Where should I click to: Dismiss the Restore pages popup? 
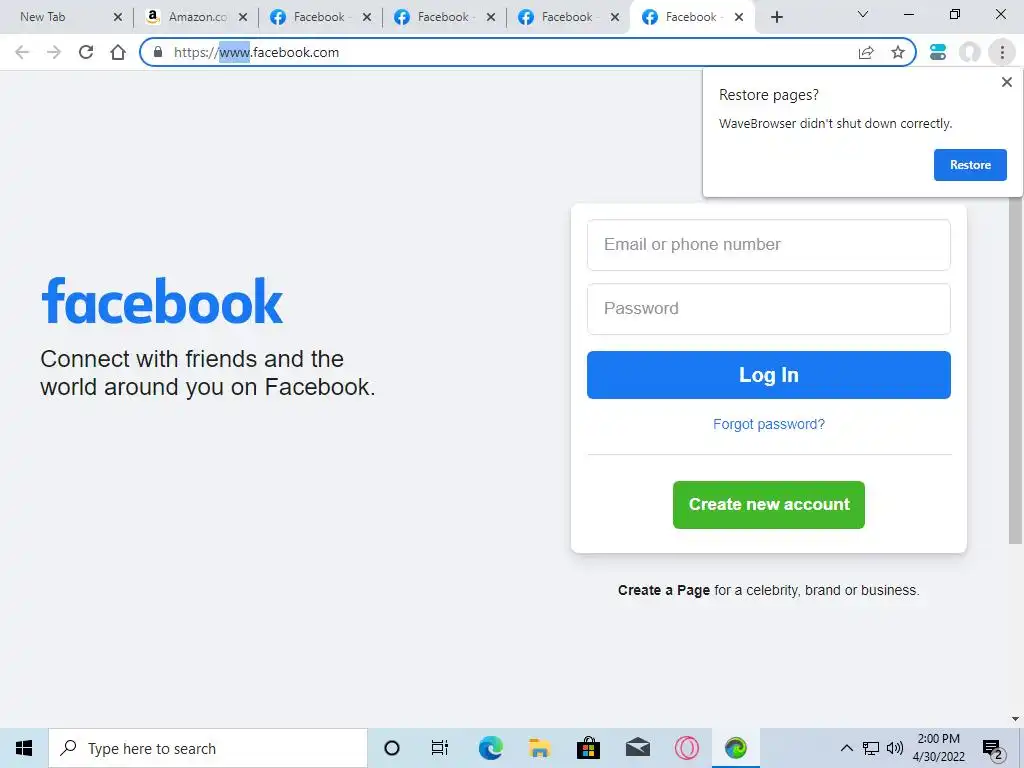click(1006, 82)
